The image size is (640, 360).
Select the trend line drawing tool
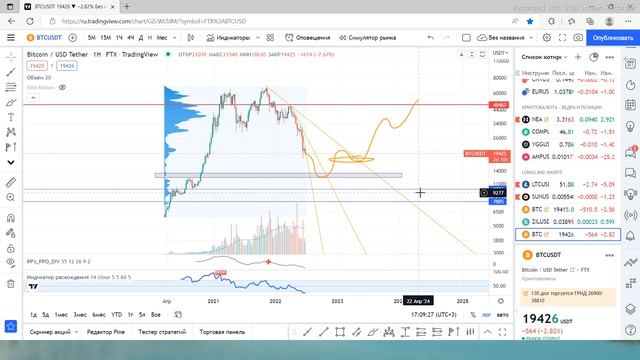(x=11, y=72)
